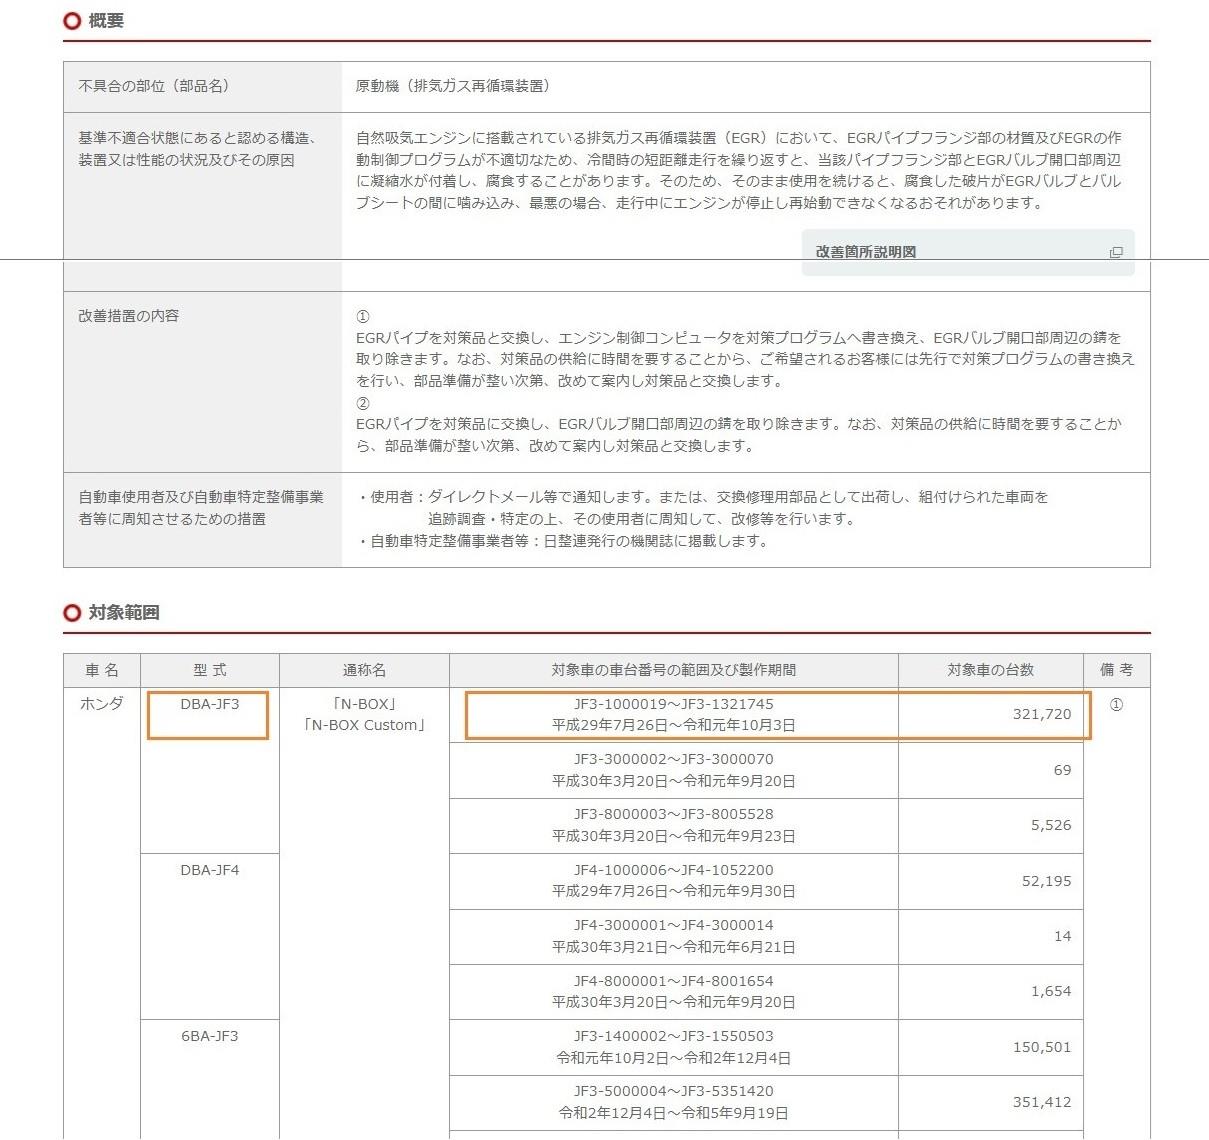
Task: Click vehicle count 321,720
Action: click(1042, 714)
